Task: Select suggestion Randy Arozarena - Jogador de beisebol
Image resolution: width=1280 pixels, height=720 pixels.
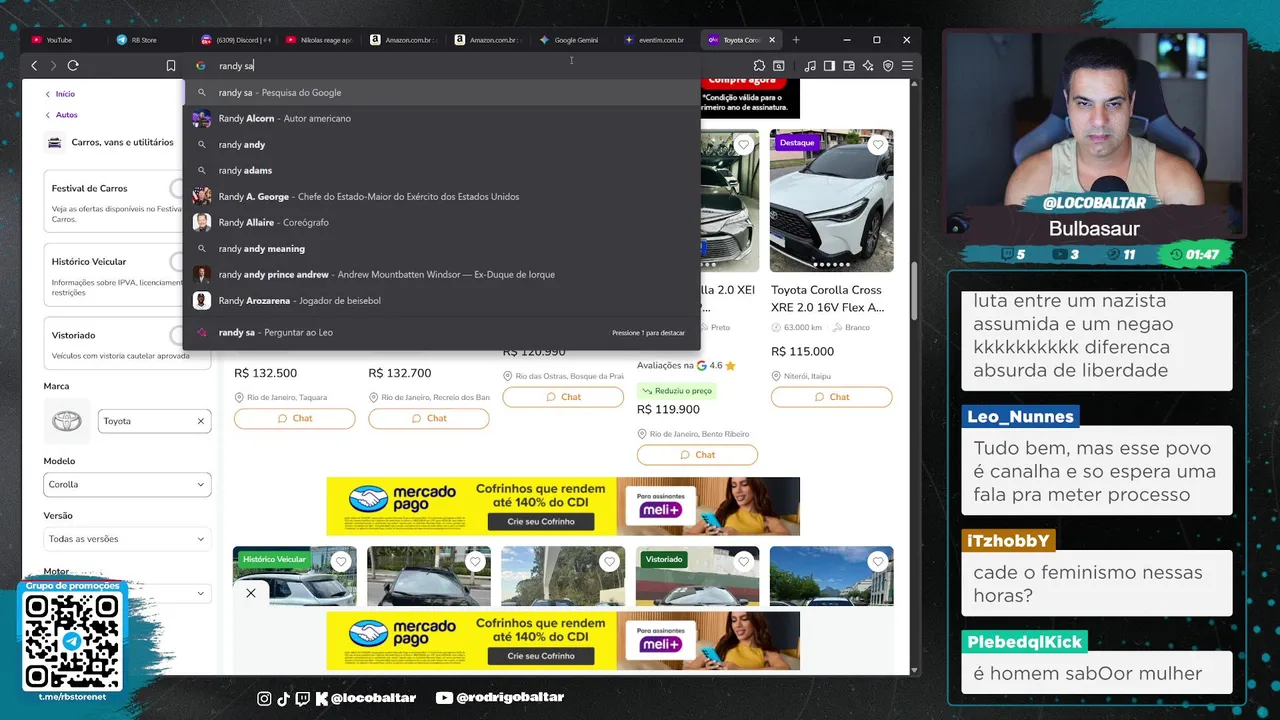Action: [441, 300]
